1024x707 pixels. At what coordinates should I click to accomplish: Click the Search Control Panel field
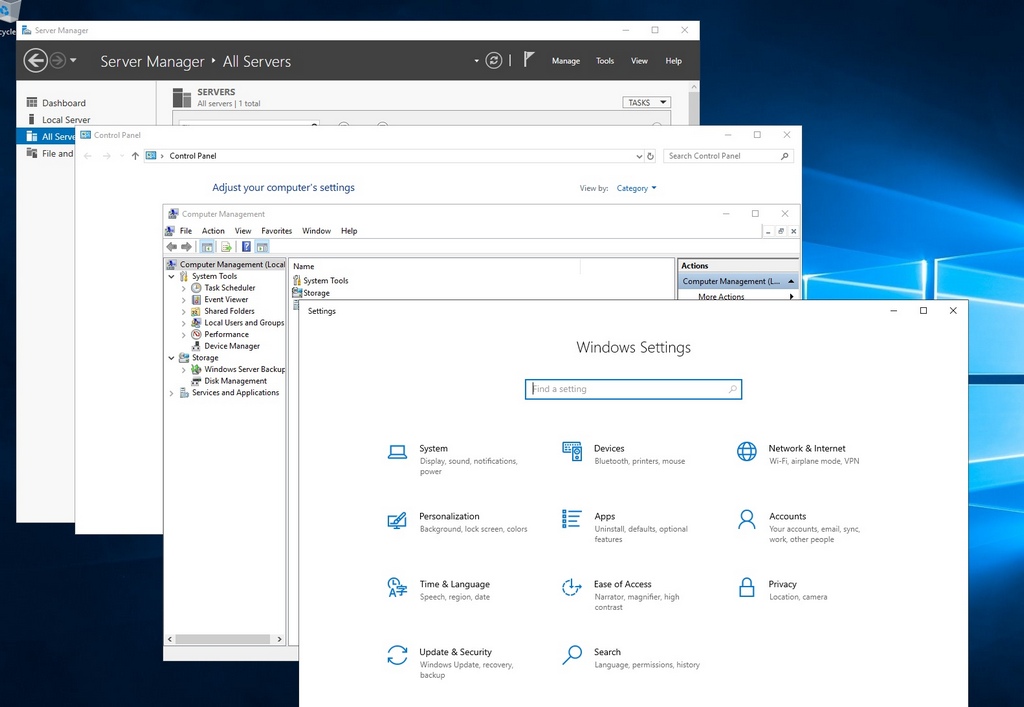728,156
